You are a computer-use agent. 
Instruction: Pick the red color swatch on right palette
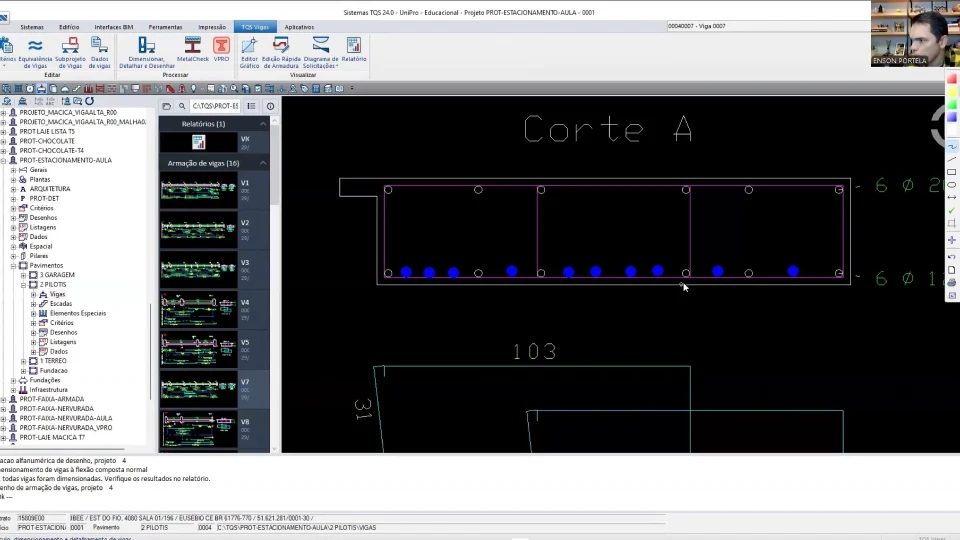pos(952,80)
